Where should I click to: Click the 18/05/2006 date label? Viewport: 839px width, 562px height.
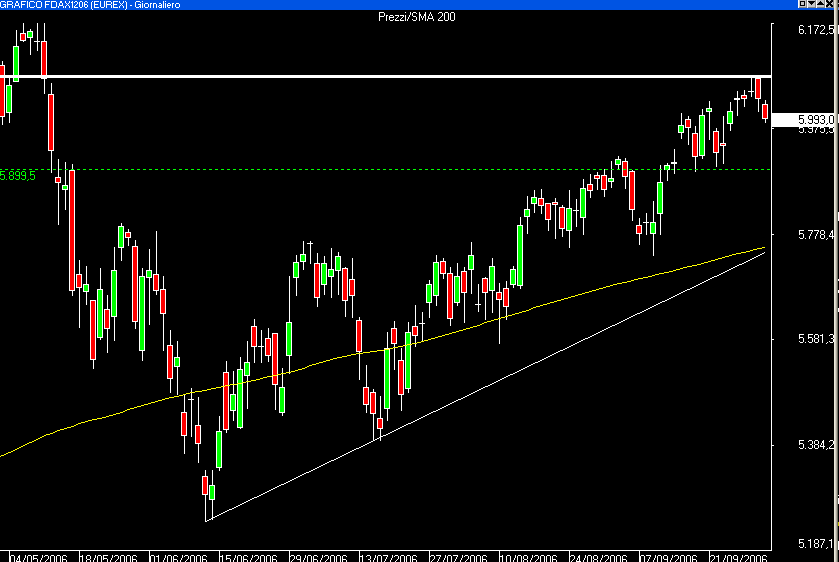click(x=109, y=557)
